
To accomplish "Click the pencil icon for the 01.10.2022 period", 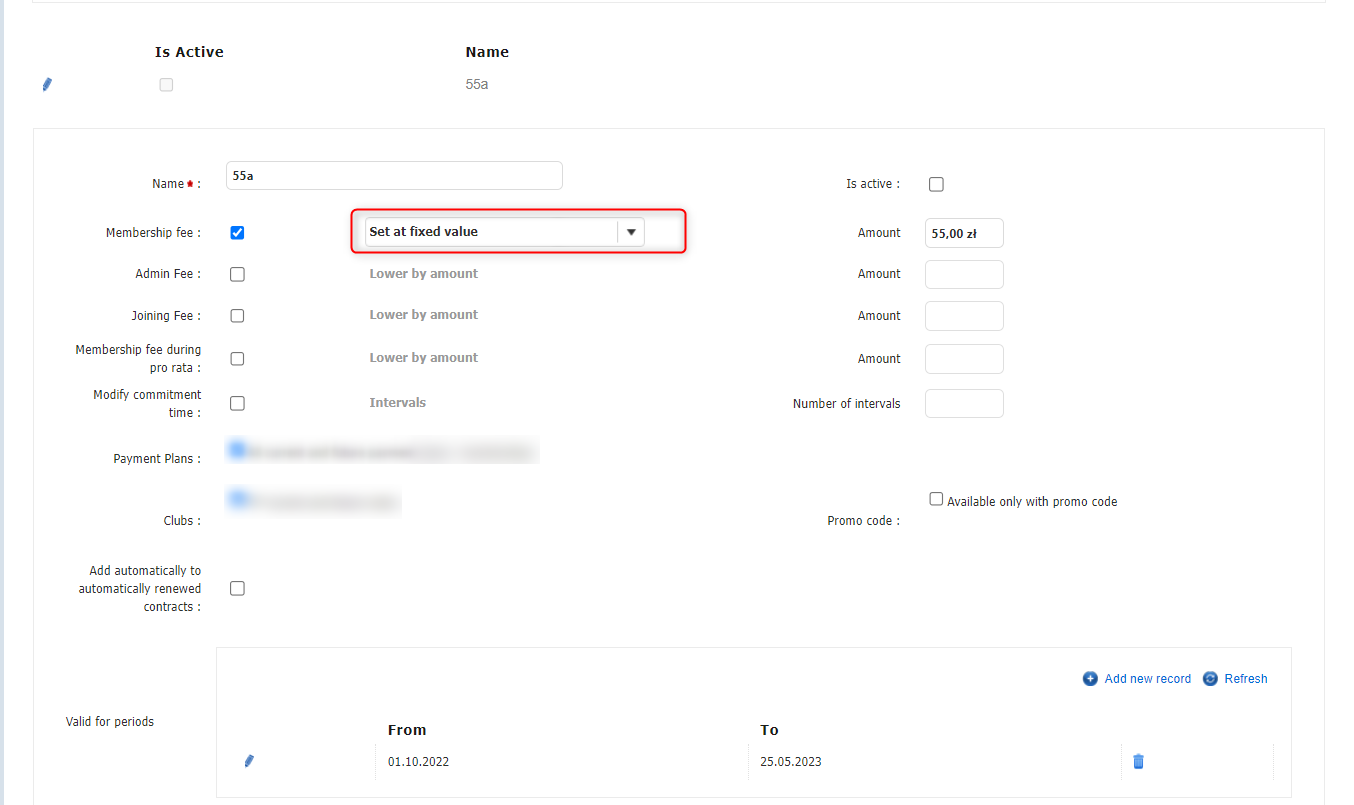I will click(x=249, y=761).
